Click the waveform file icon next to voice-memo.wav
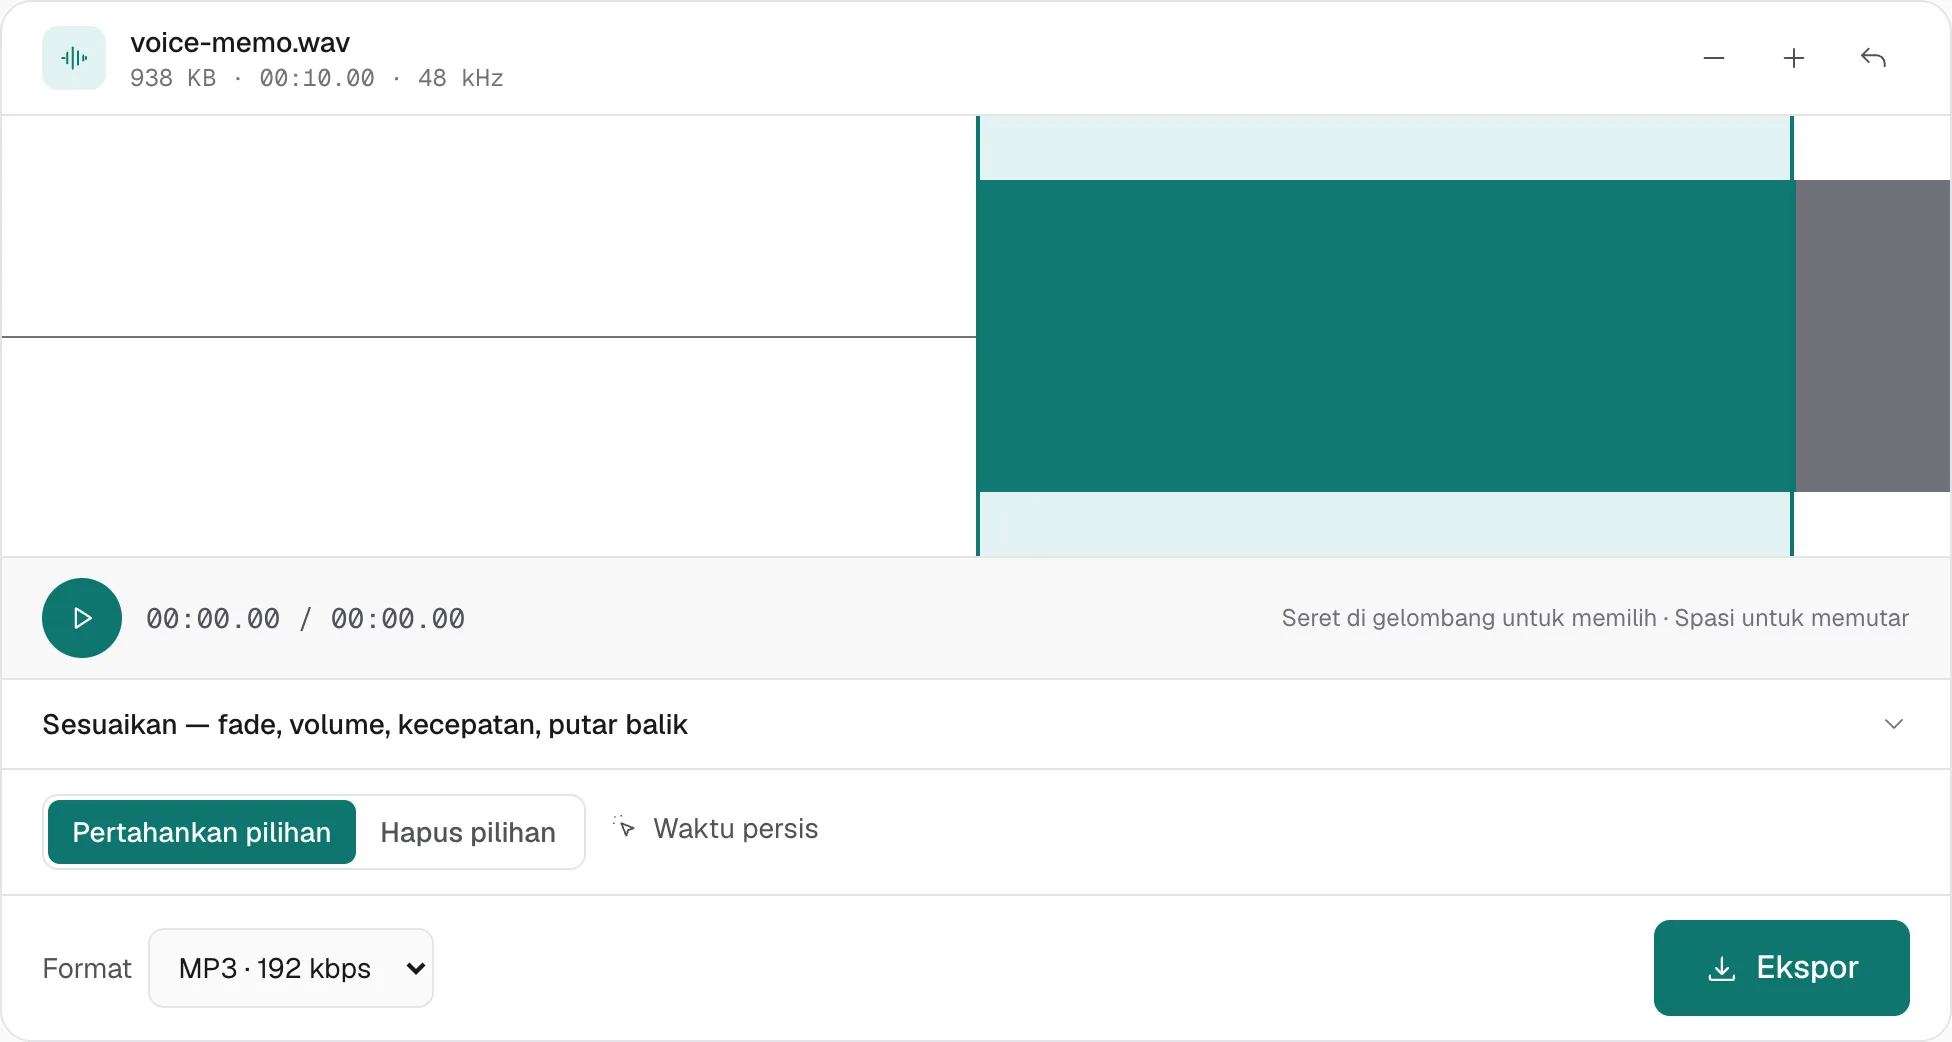This screenshot has height=1042, width=1952. pyautogui.click(x=74, y=58)
